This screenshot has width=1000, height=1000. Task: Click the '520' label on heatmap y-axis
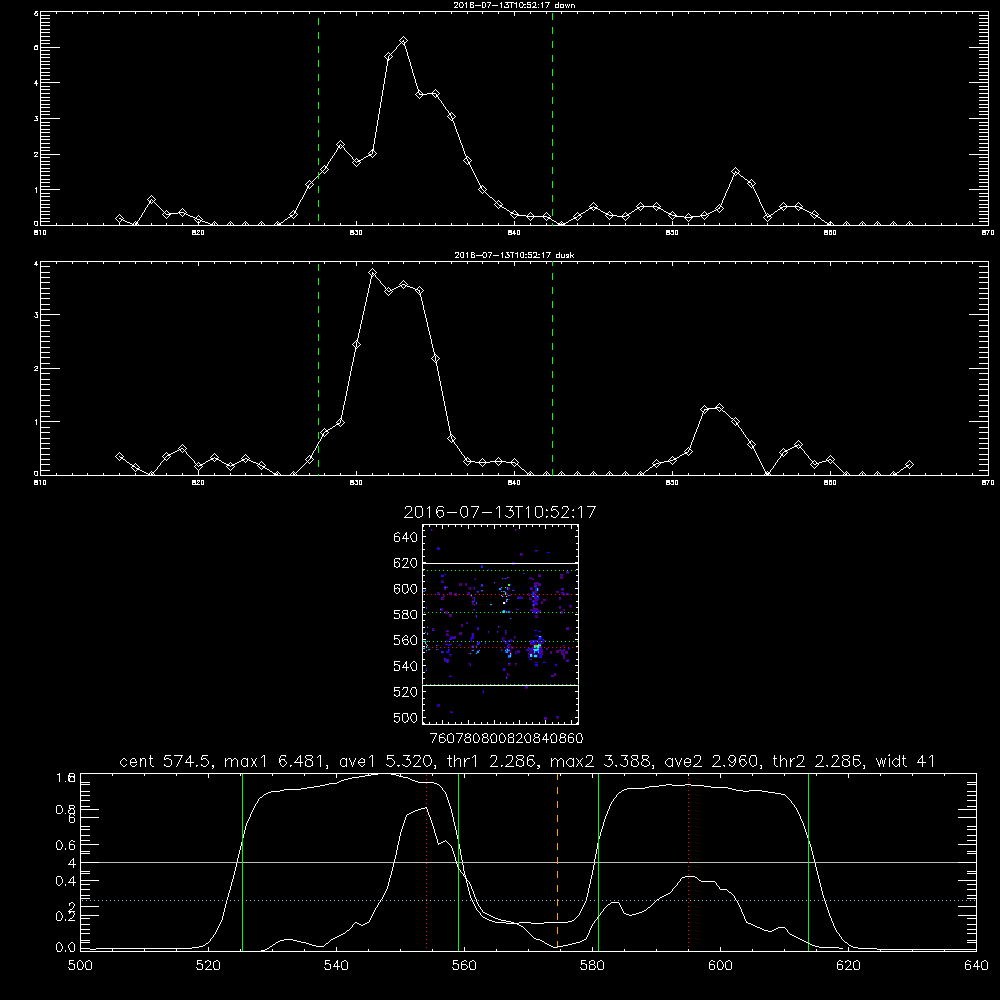[406, 692]
